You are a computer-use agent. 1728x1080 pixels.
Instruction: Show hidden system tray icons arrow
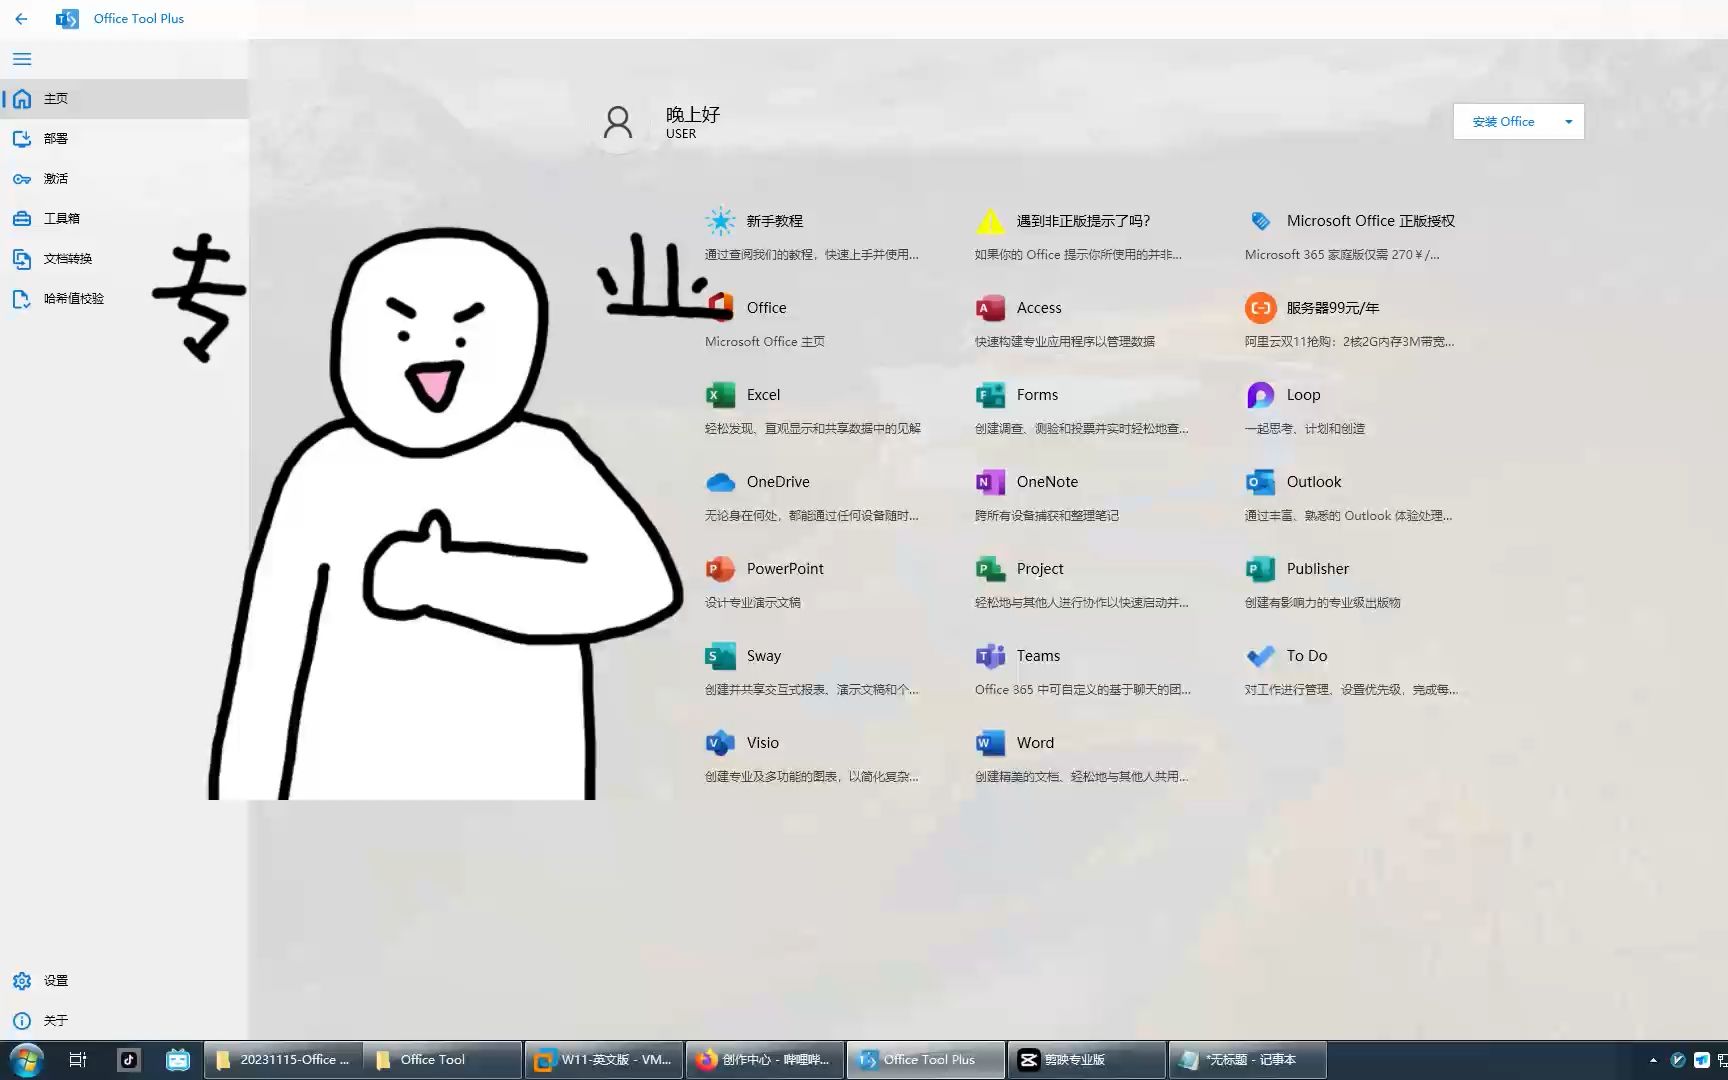(x=1653, y=1060)
